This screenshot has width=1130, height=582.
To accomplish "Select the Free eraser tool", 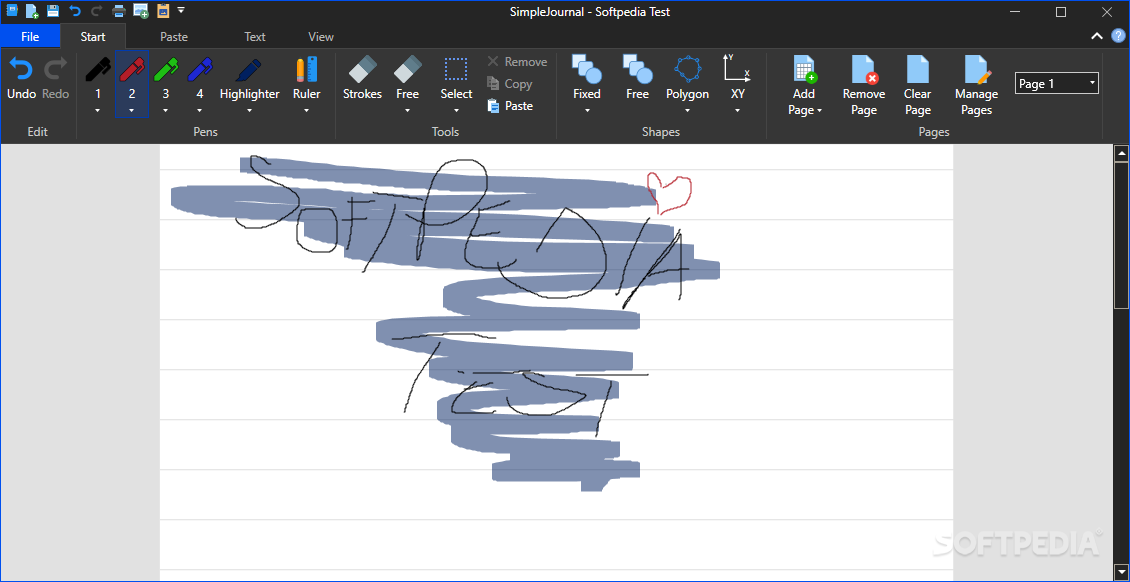I will click(407, 78).
